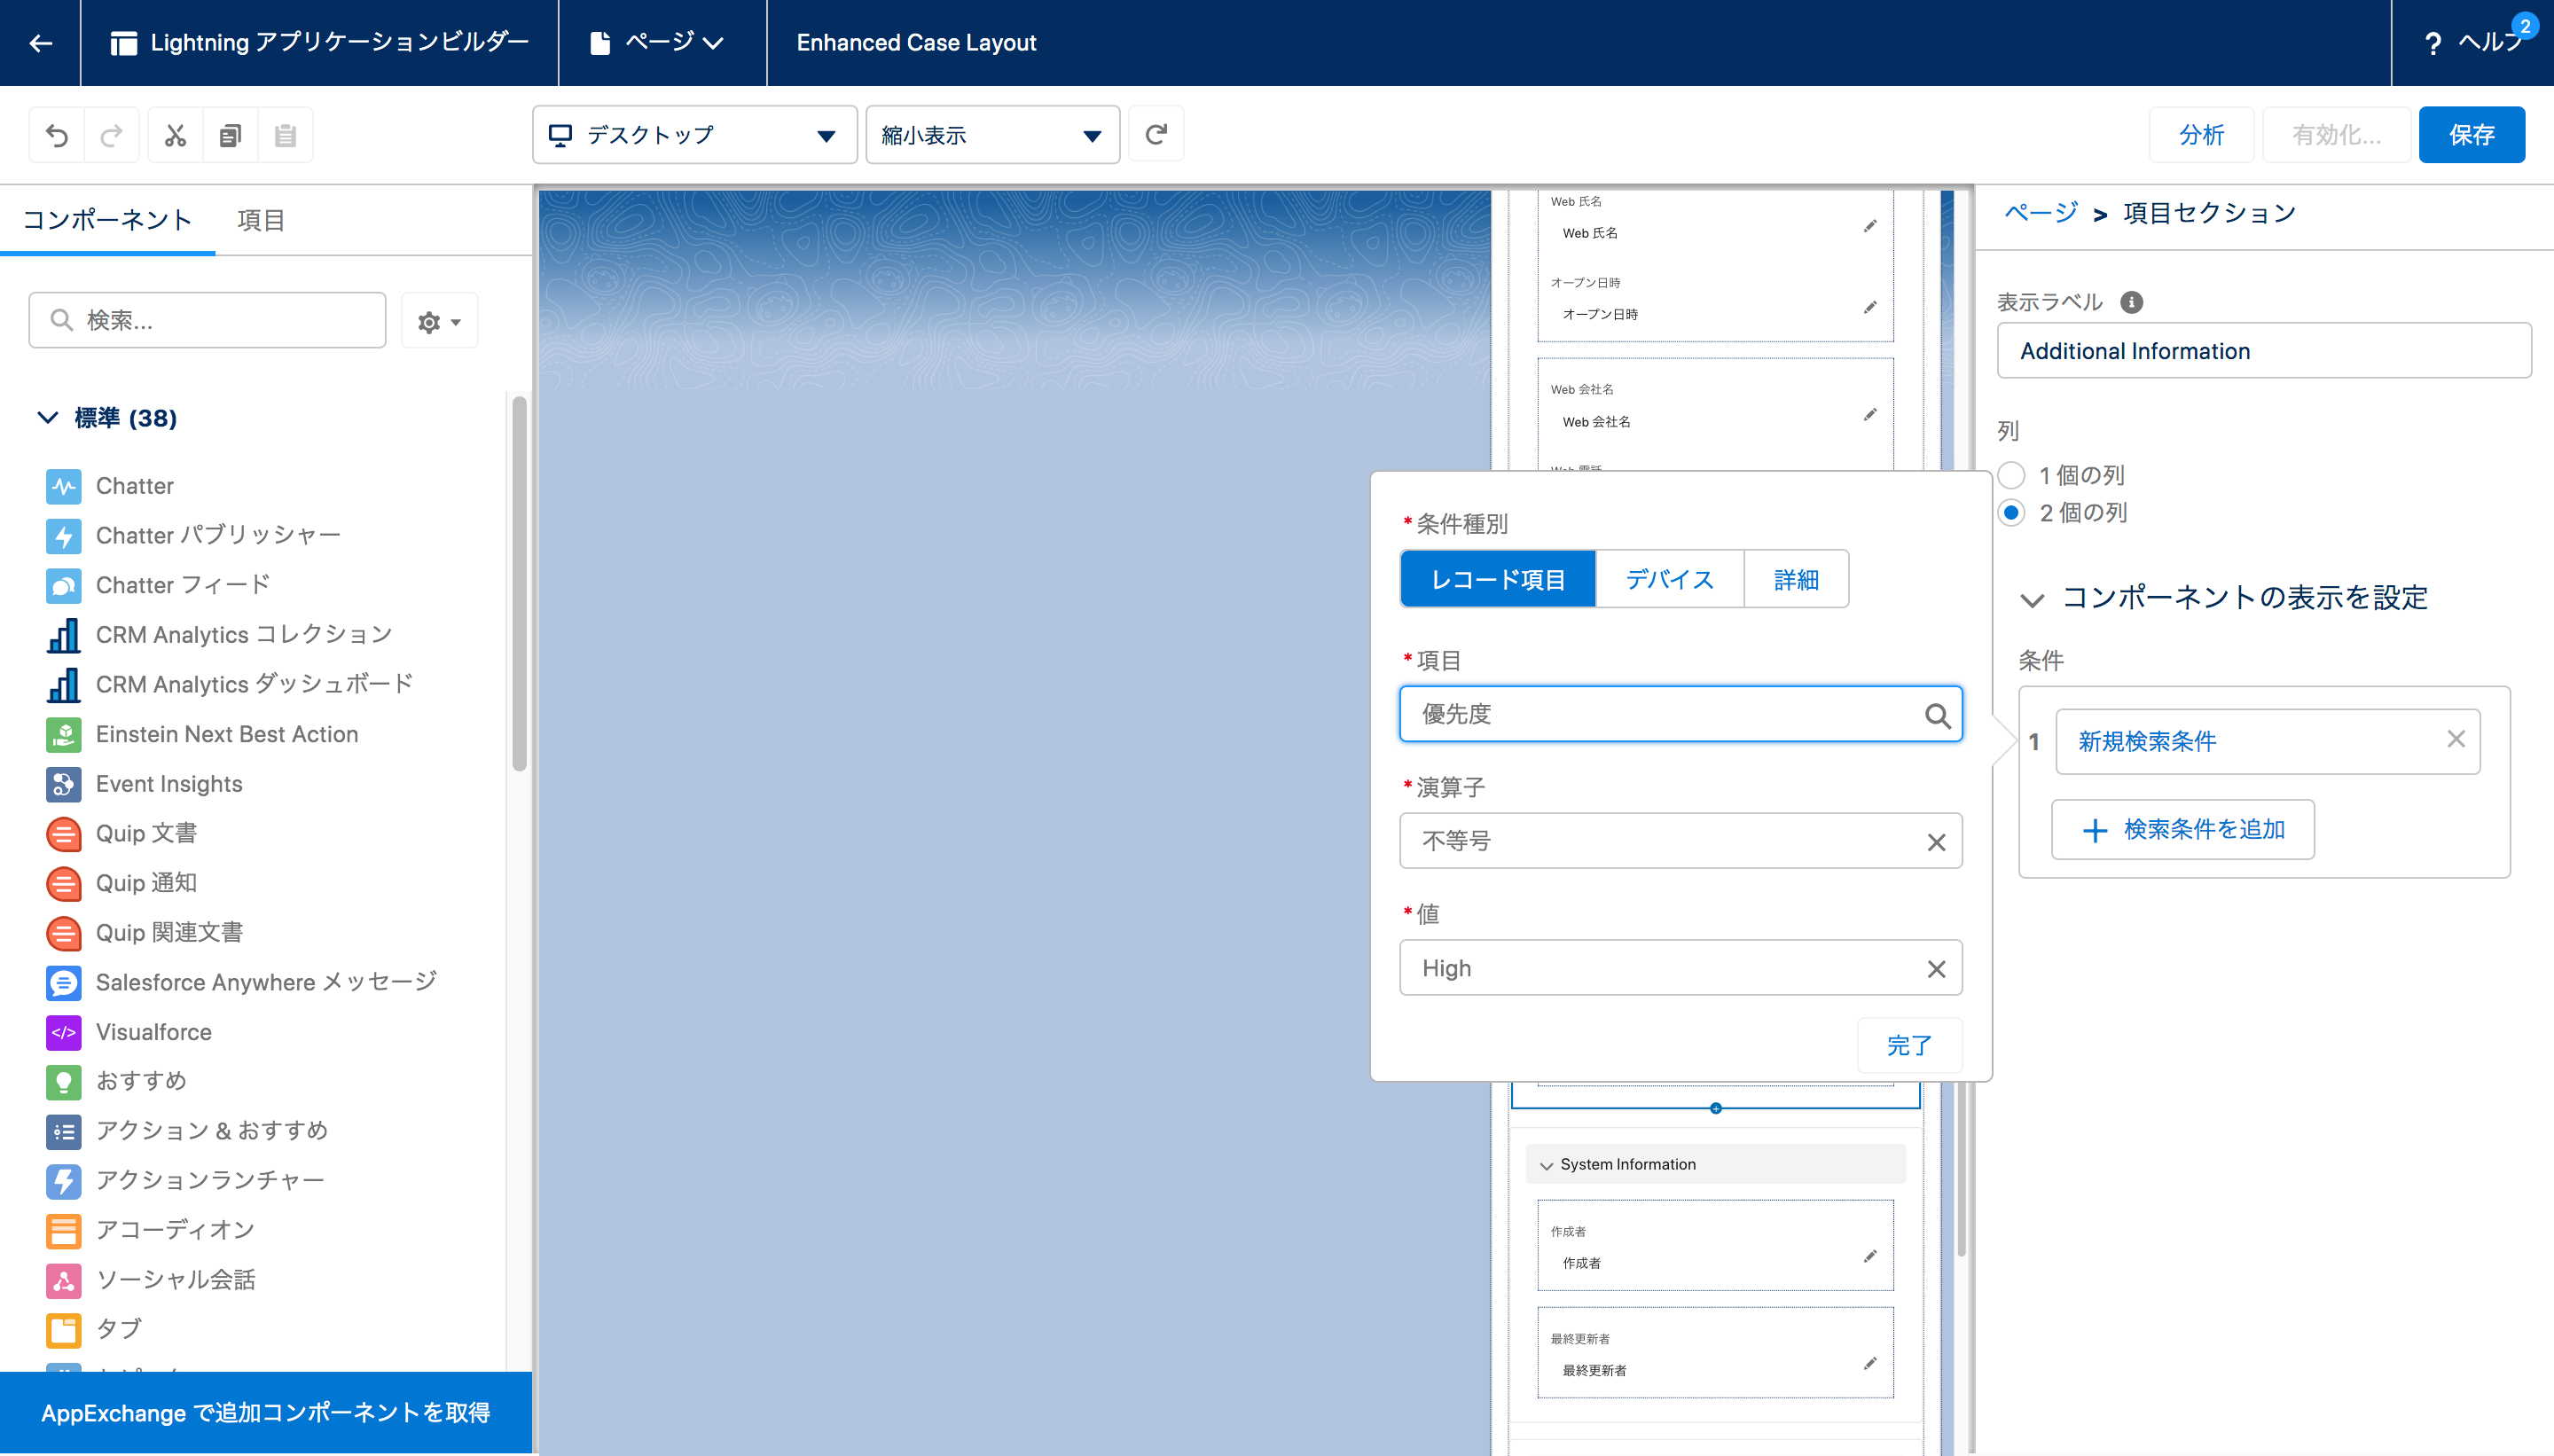Choose デバイス condition type
The height and width of the screenshot is (1456, 2554).
pos(1669,579)
